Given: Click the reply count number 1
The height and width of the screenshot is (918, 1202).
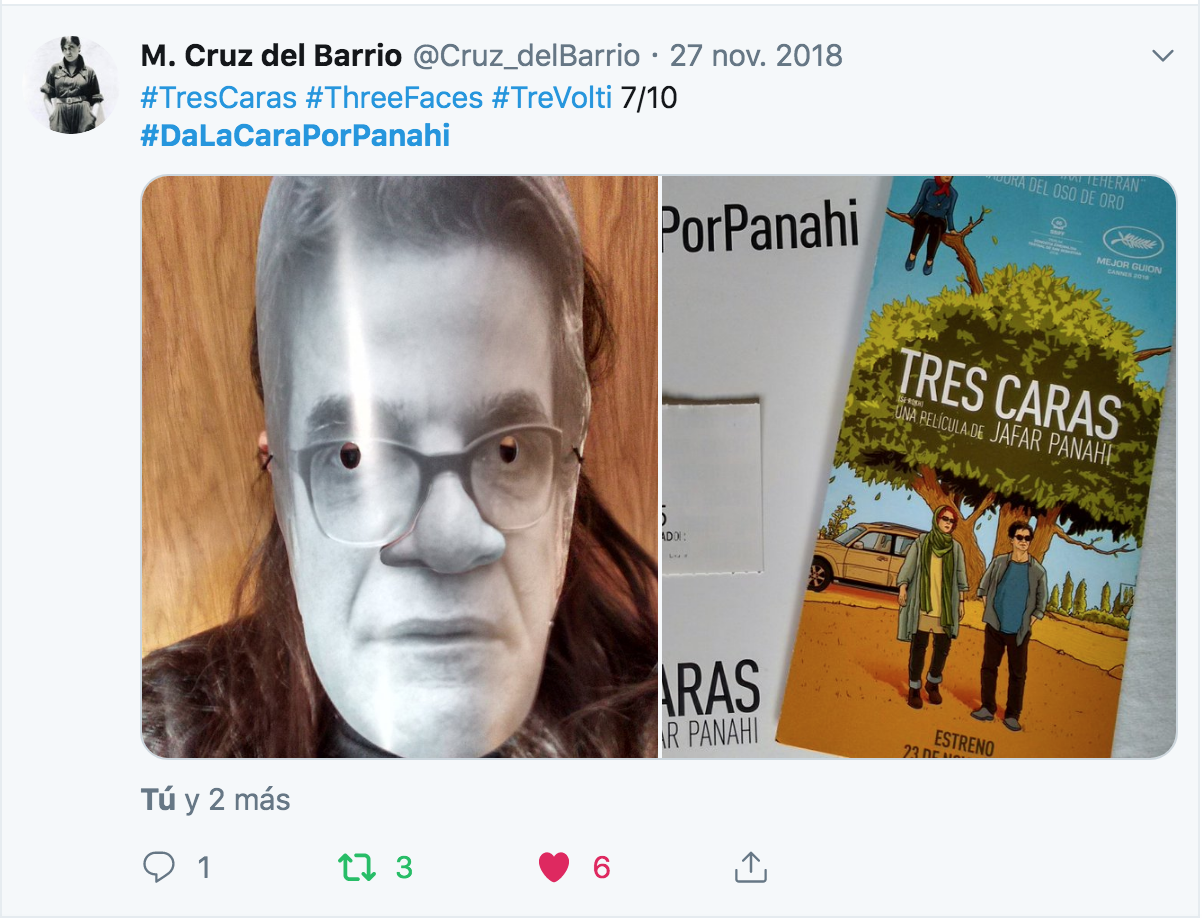Looking at the screenshot, I should tap(204, 867).
